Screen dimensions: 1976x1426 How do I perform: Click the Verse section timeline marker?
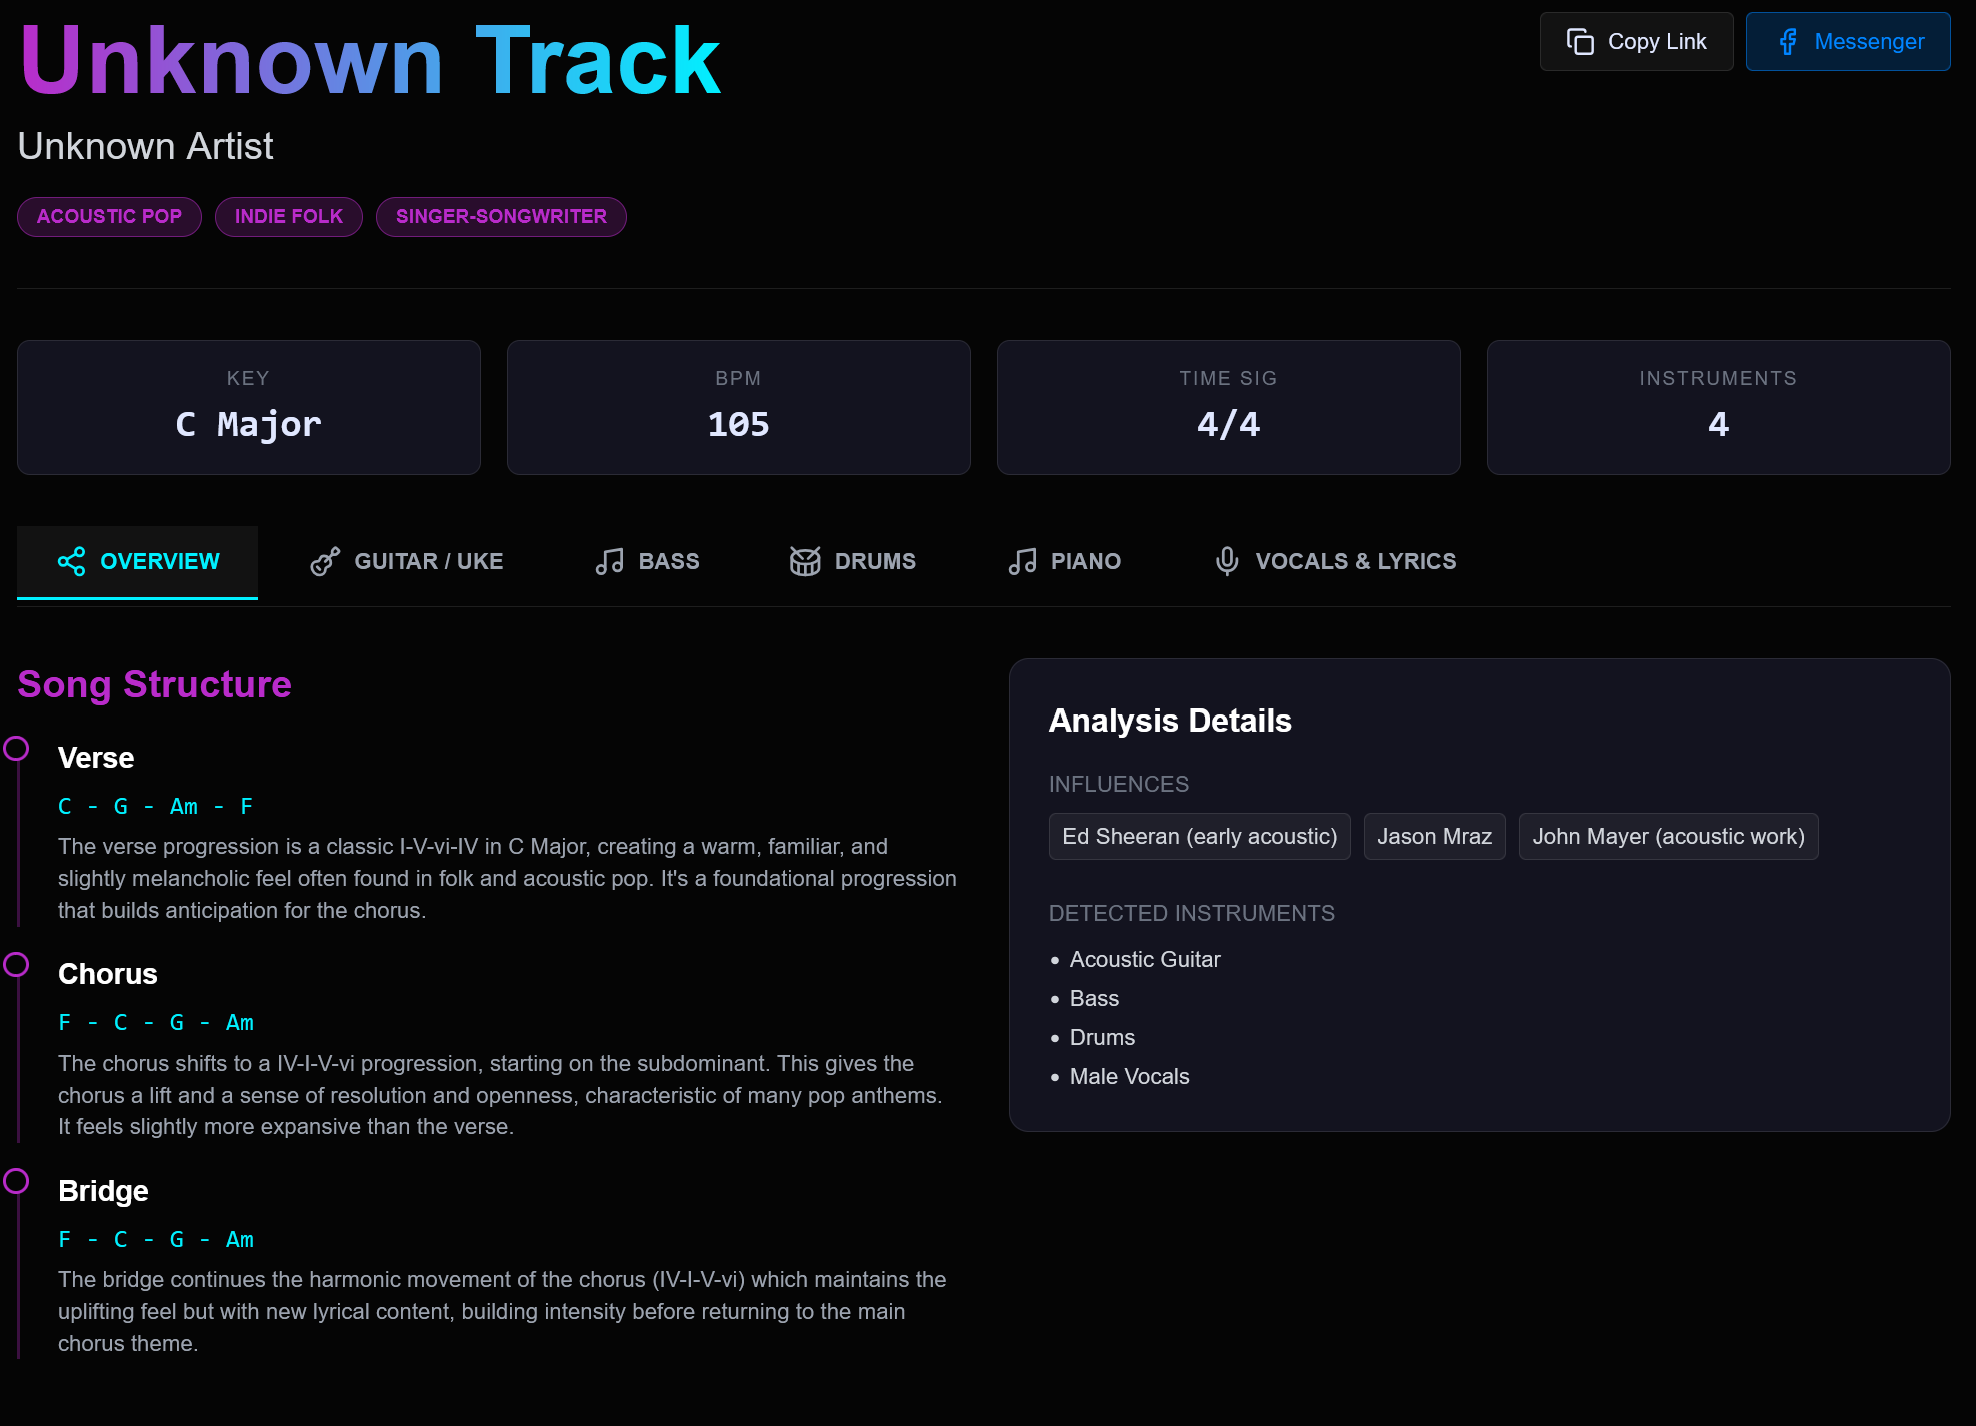pos(16,748)
